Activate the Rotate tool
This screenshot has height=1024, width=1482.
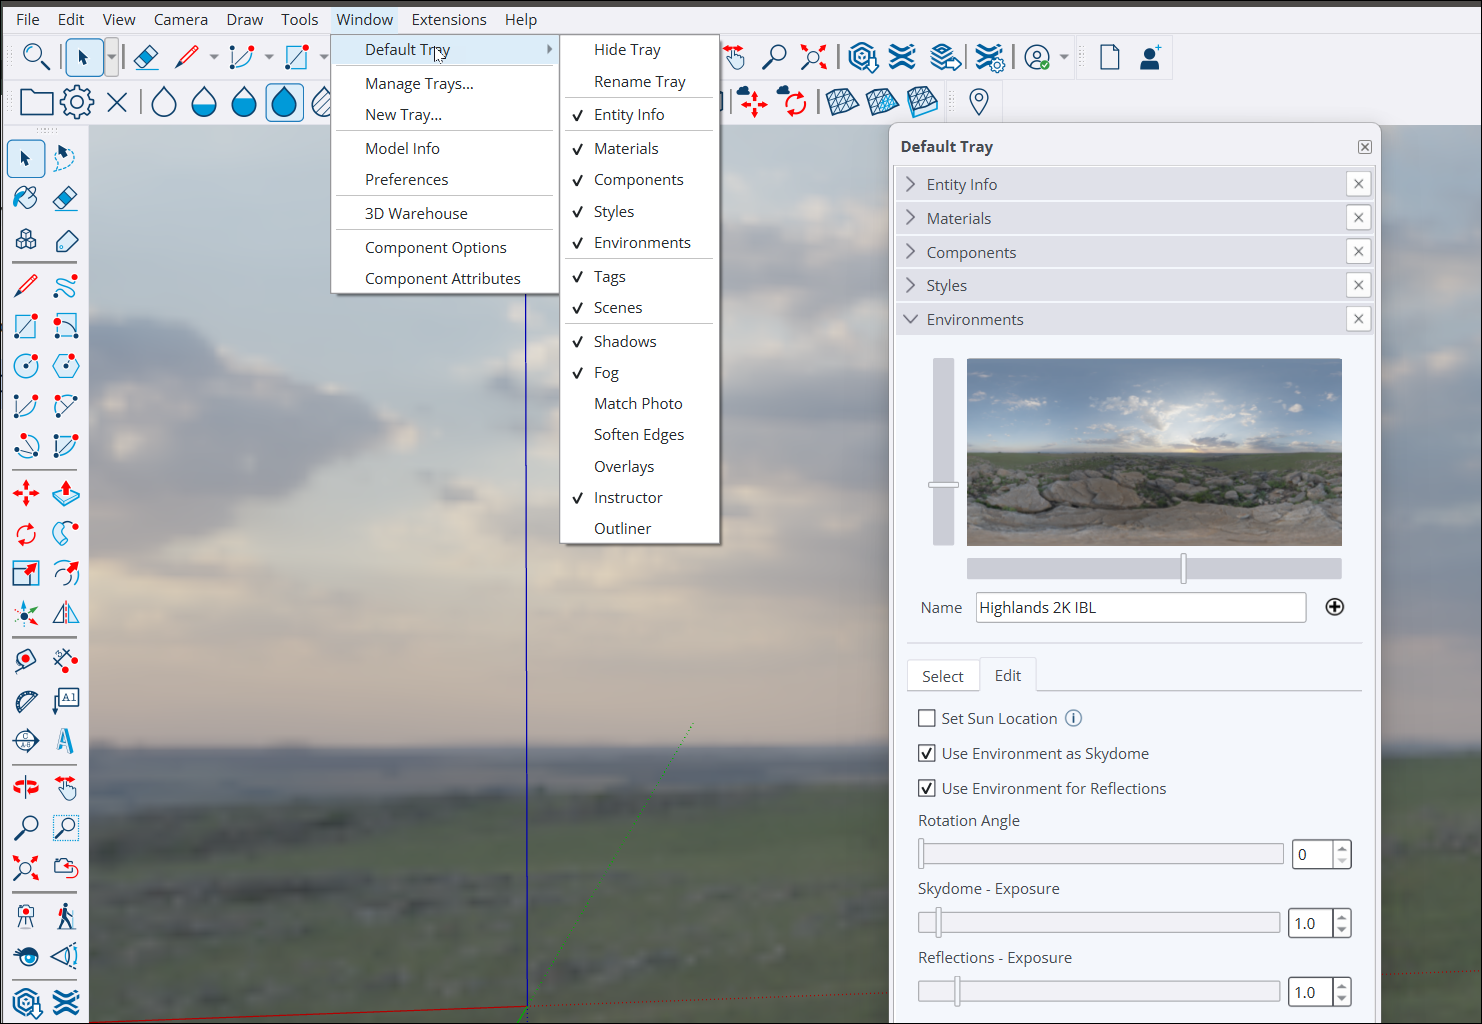[25, 533]
